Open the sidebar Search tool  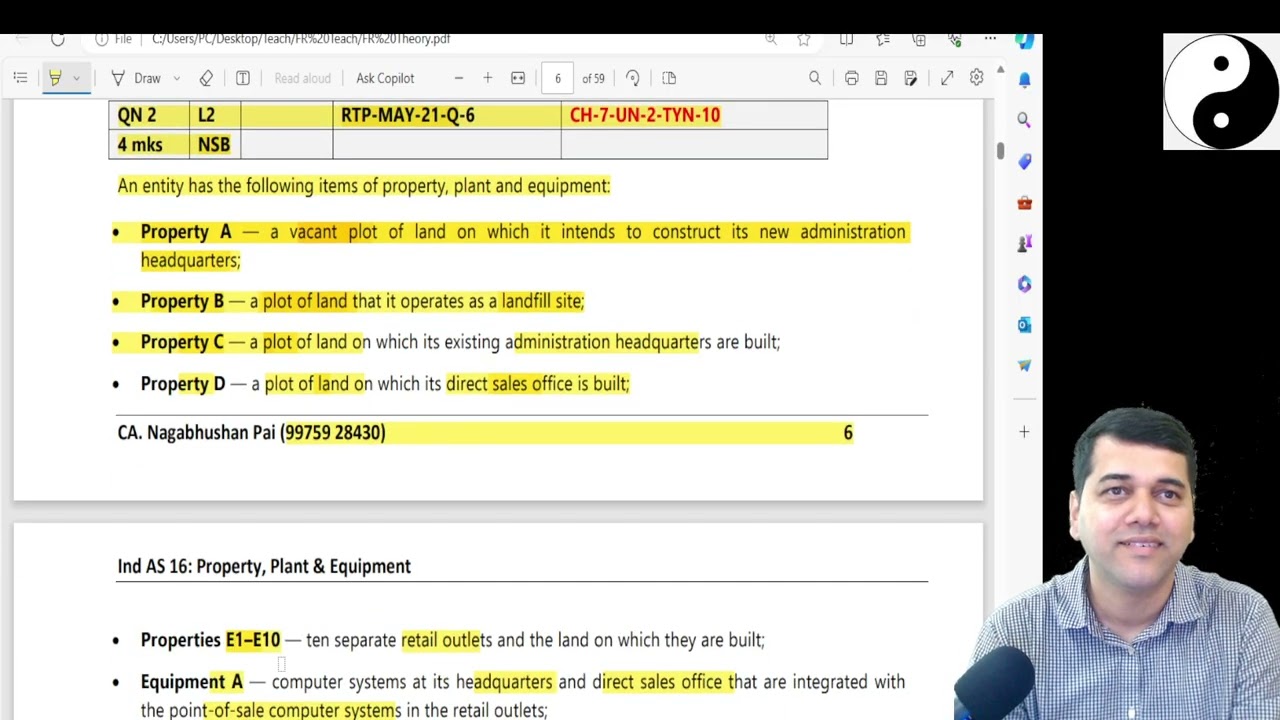[1024, 120]
